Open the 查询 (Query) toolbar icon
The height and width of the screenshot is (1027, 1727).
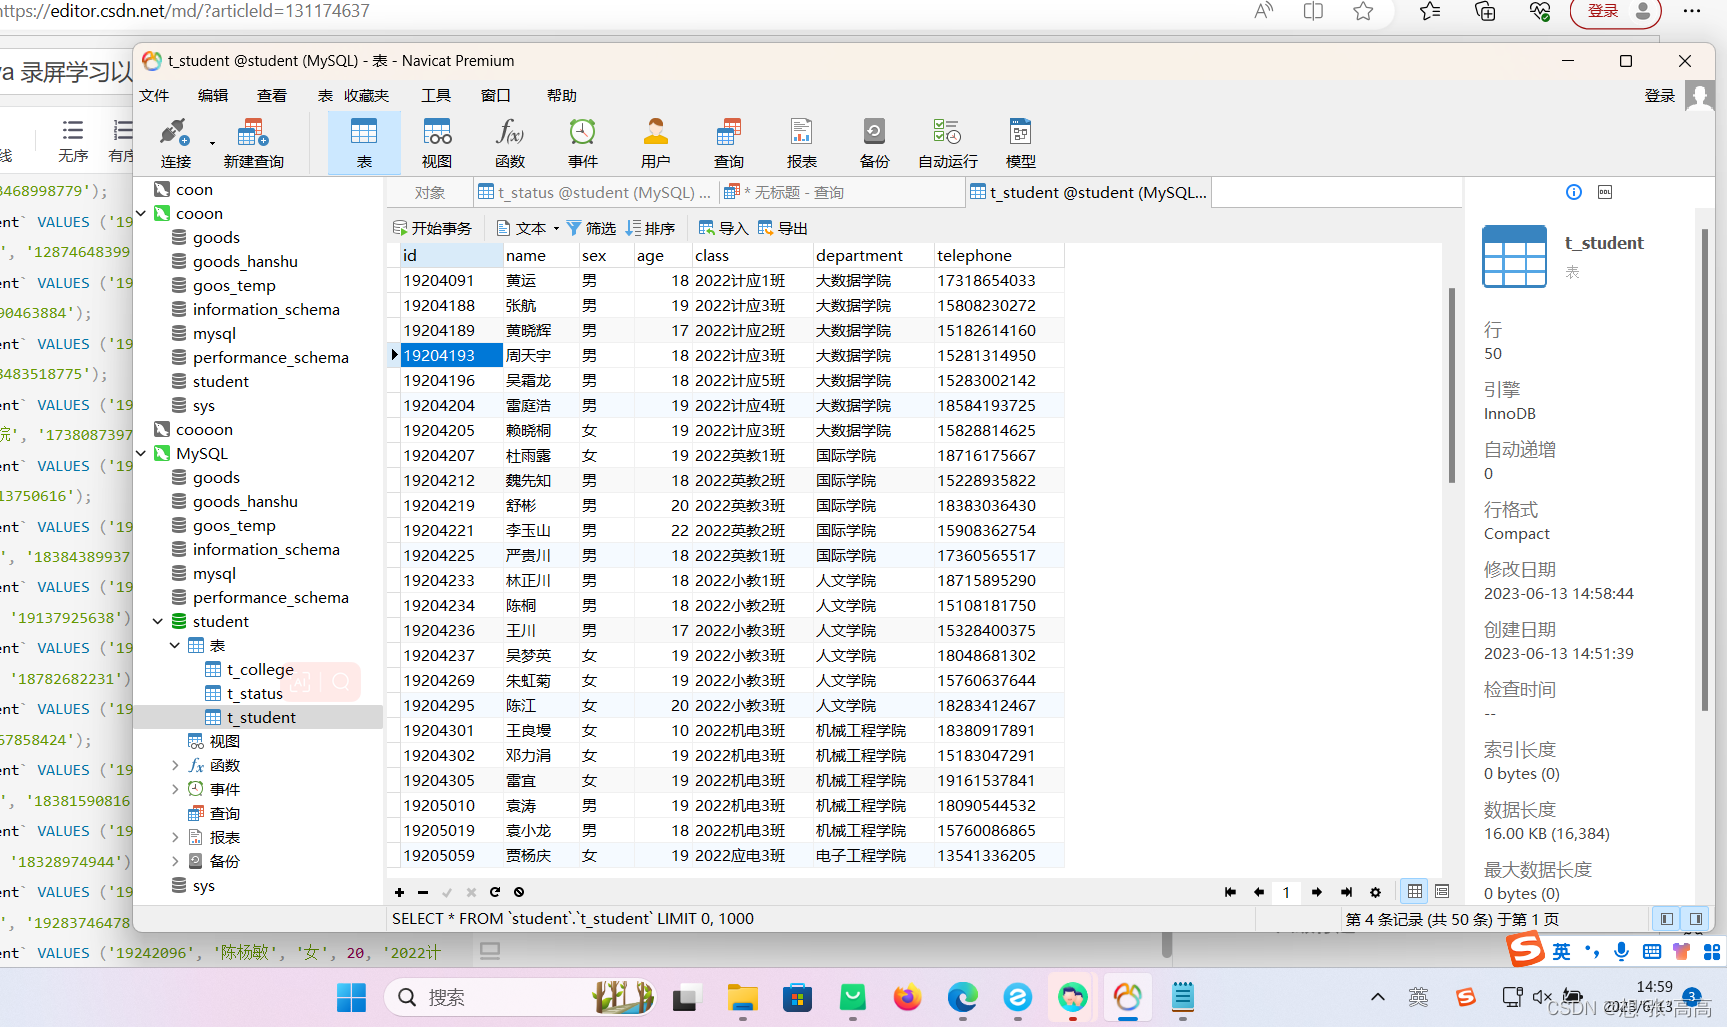pos(729,143)
